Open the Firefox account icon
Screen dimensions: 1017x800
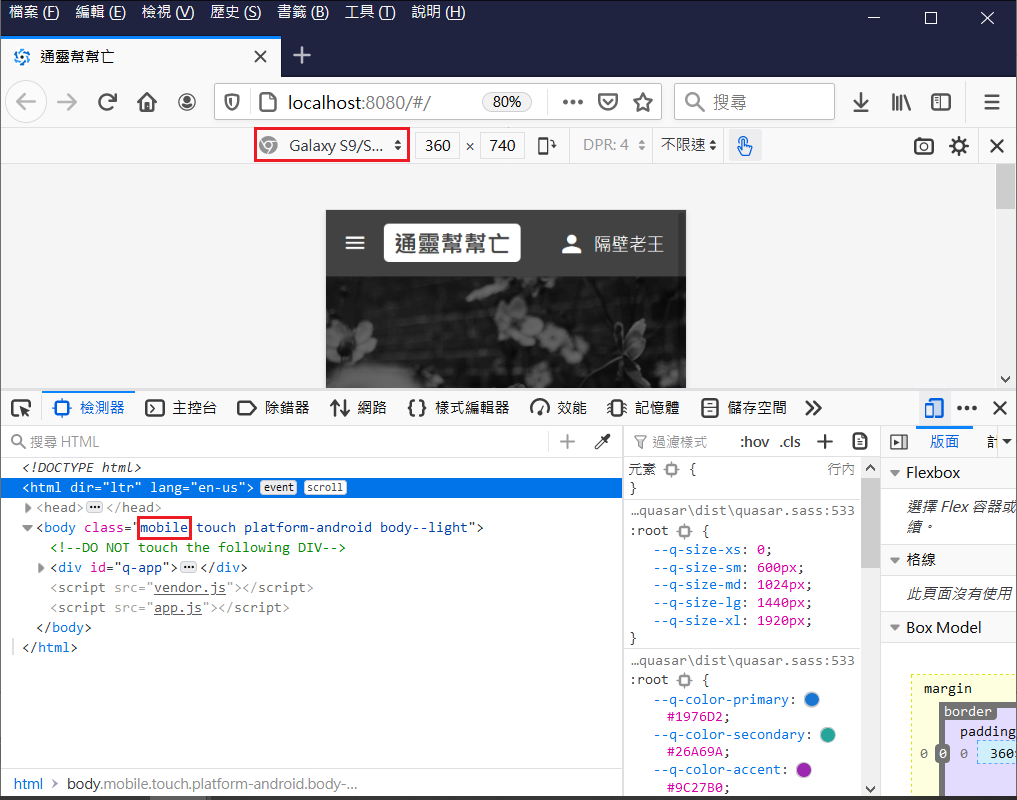187,102
